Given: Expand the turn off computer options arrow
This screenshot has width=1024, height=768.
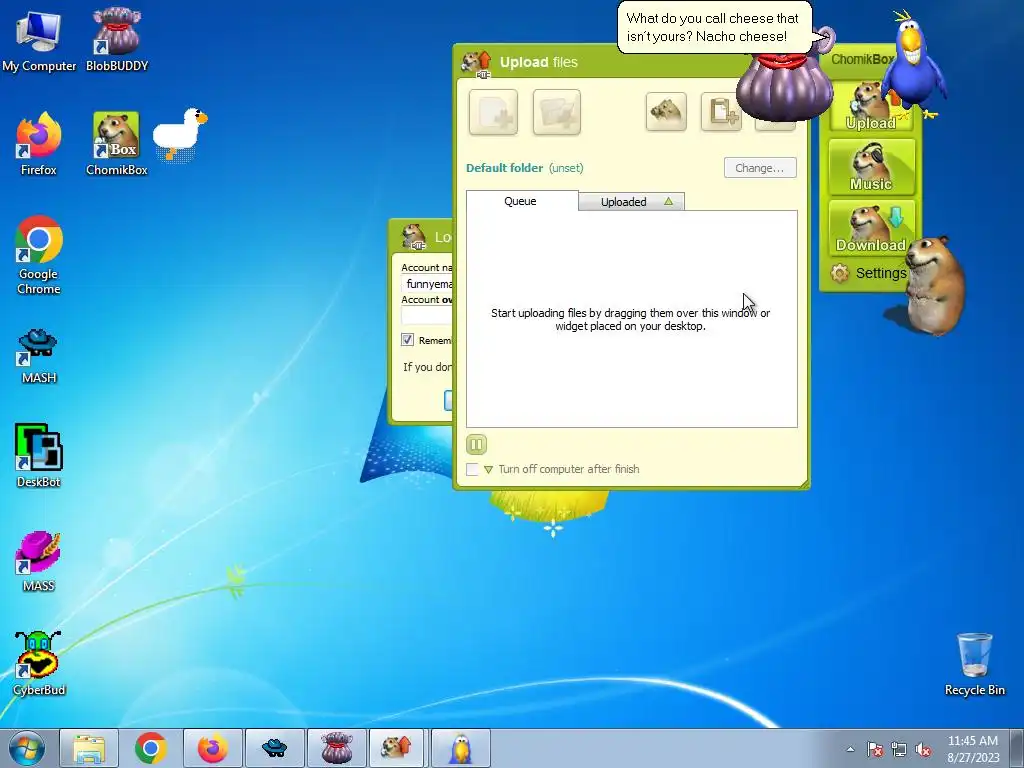Looking at the screenshot, I should coord(488,470).
